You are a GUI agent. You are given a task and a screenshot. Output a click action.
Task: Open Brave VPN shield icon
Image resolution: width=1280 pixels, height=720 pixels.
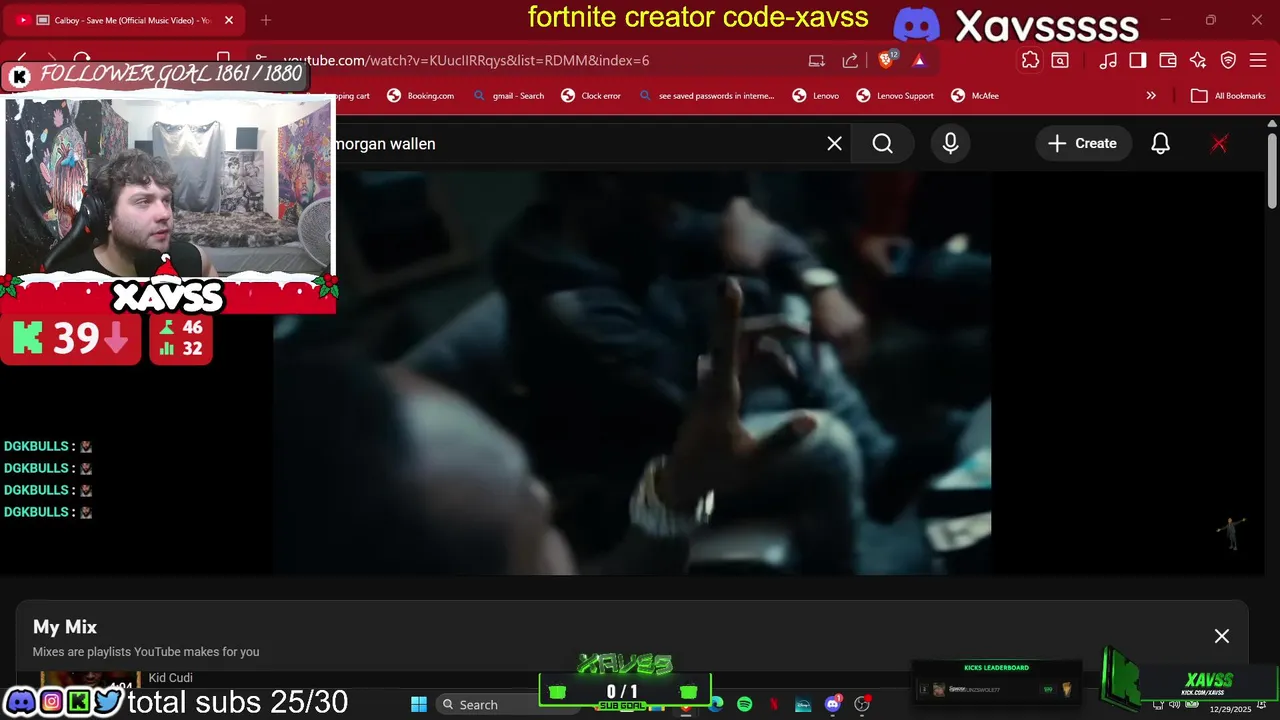[1229, 60]
